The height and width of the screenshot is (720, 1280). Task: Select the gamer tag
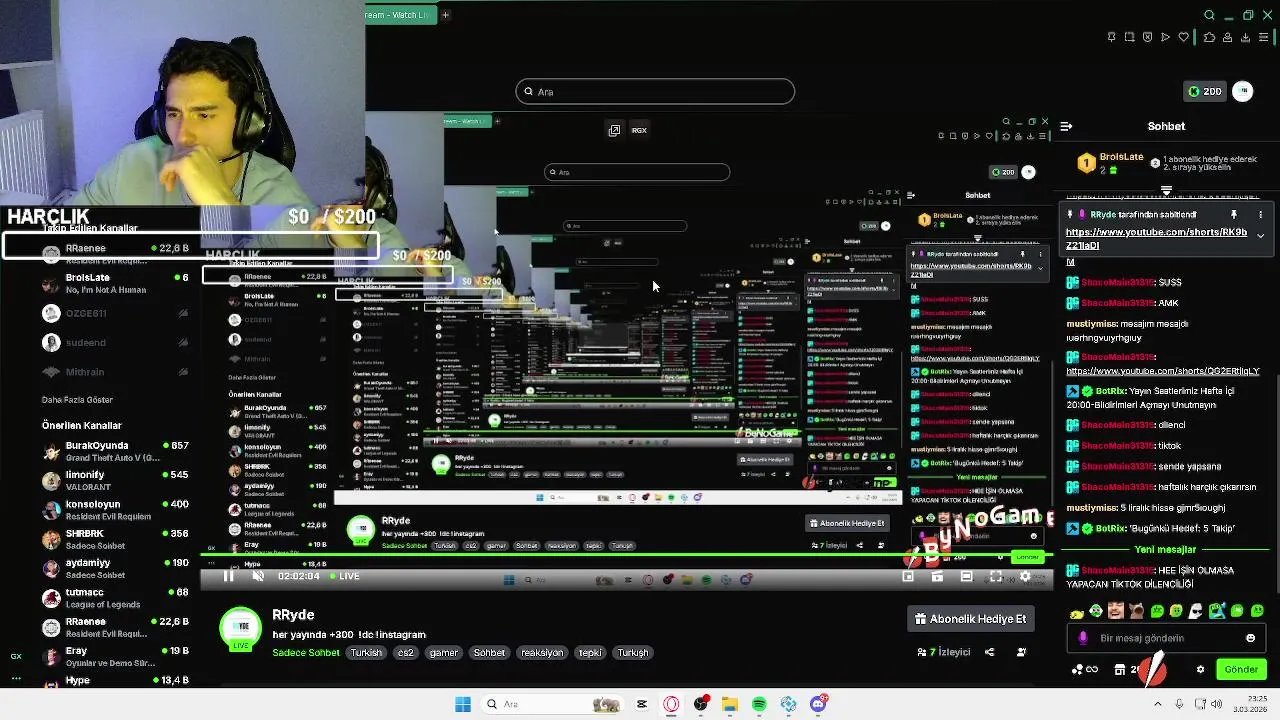click(443, 653)
